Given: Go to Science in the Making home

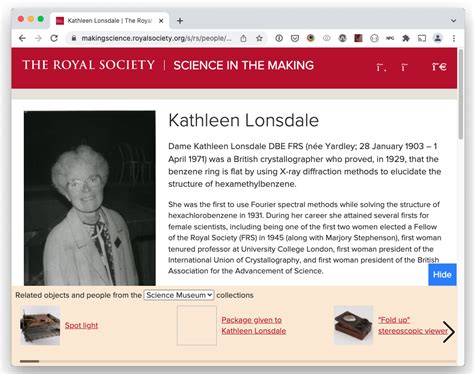Looking at the screenshot, I should click(x=243, y=65).
